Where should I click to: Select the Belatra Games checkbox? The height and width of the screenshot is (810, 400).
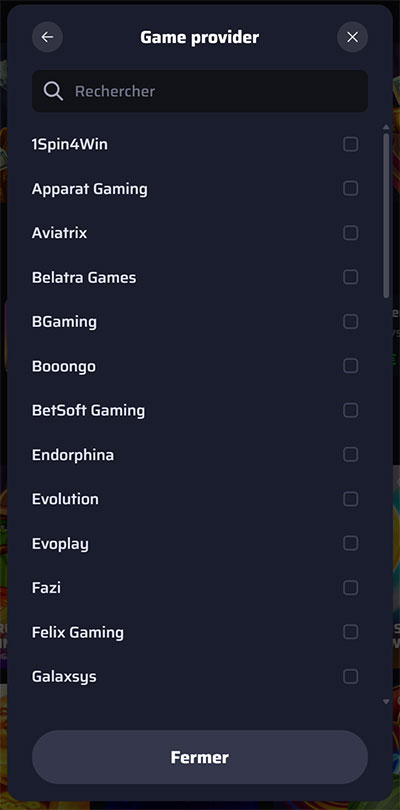click(x=350, y=277)
